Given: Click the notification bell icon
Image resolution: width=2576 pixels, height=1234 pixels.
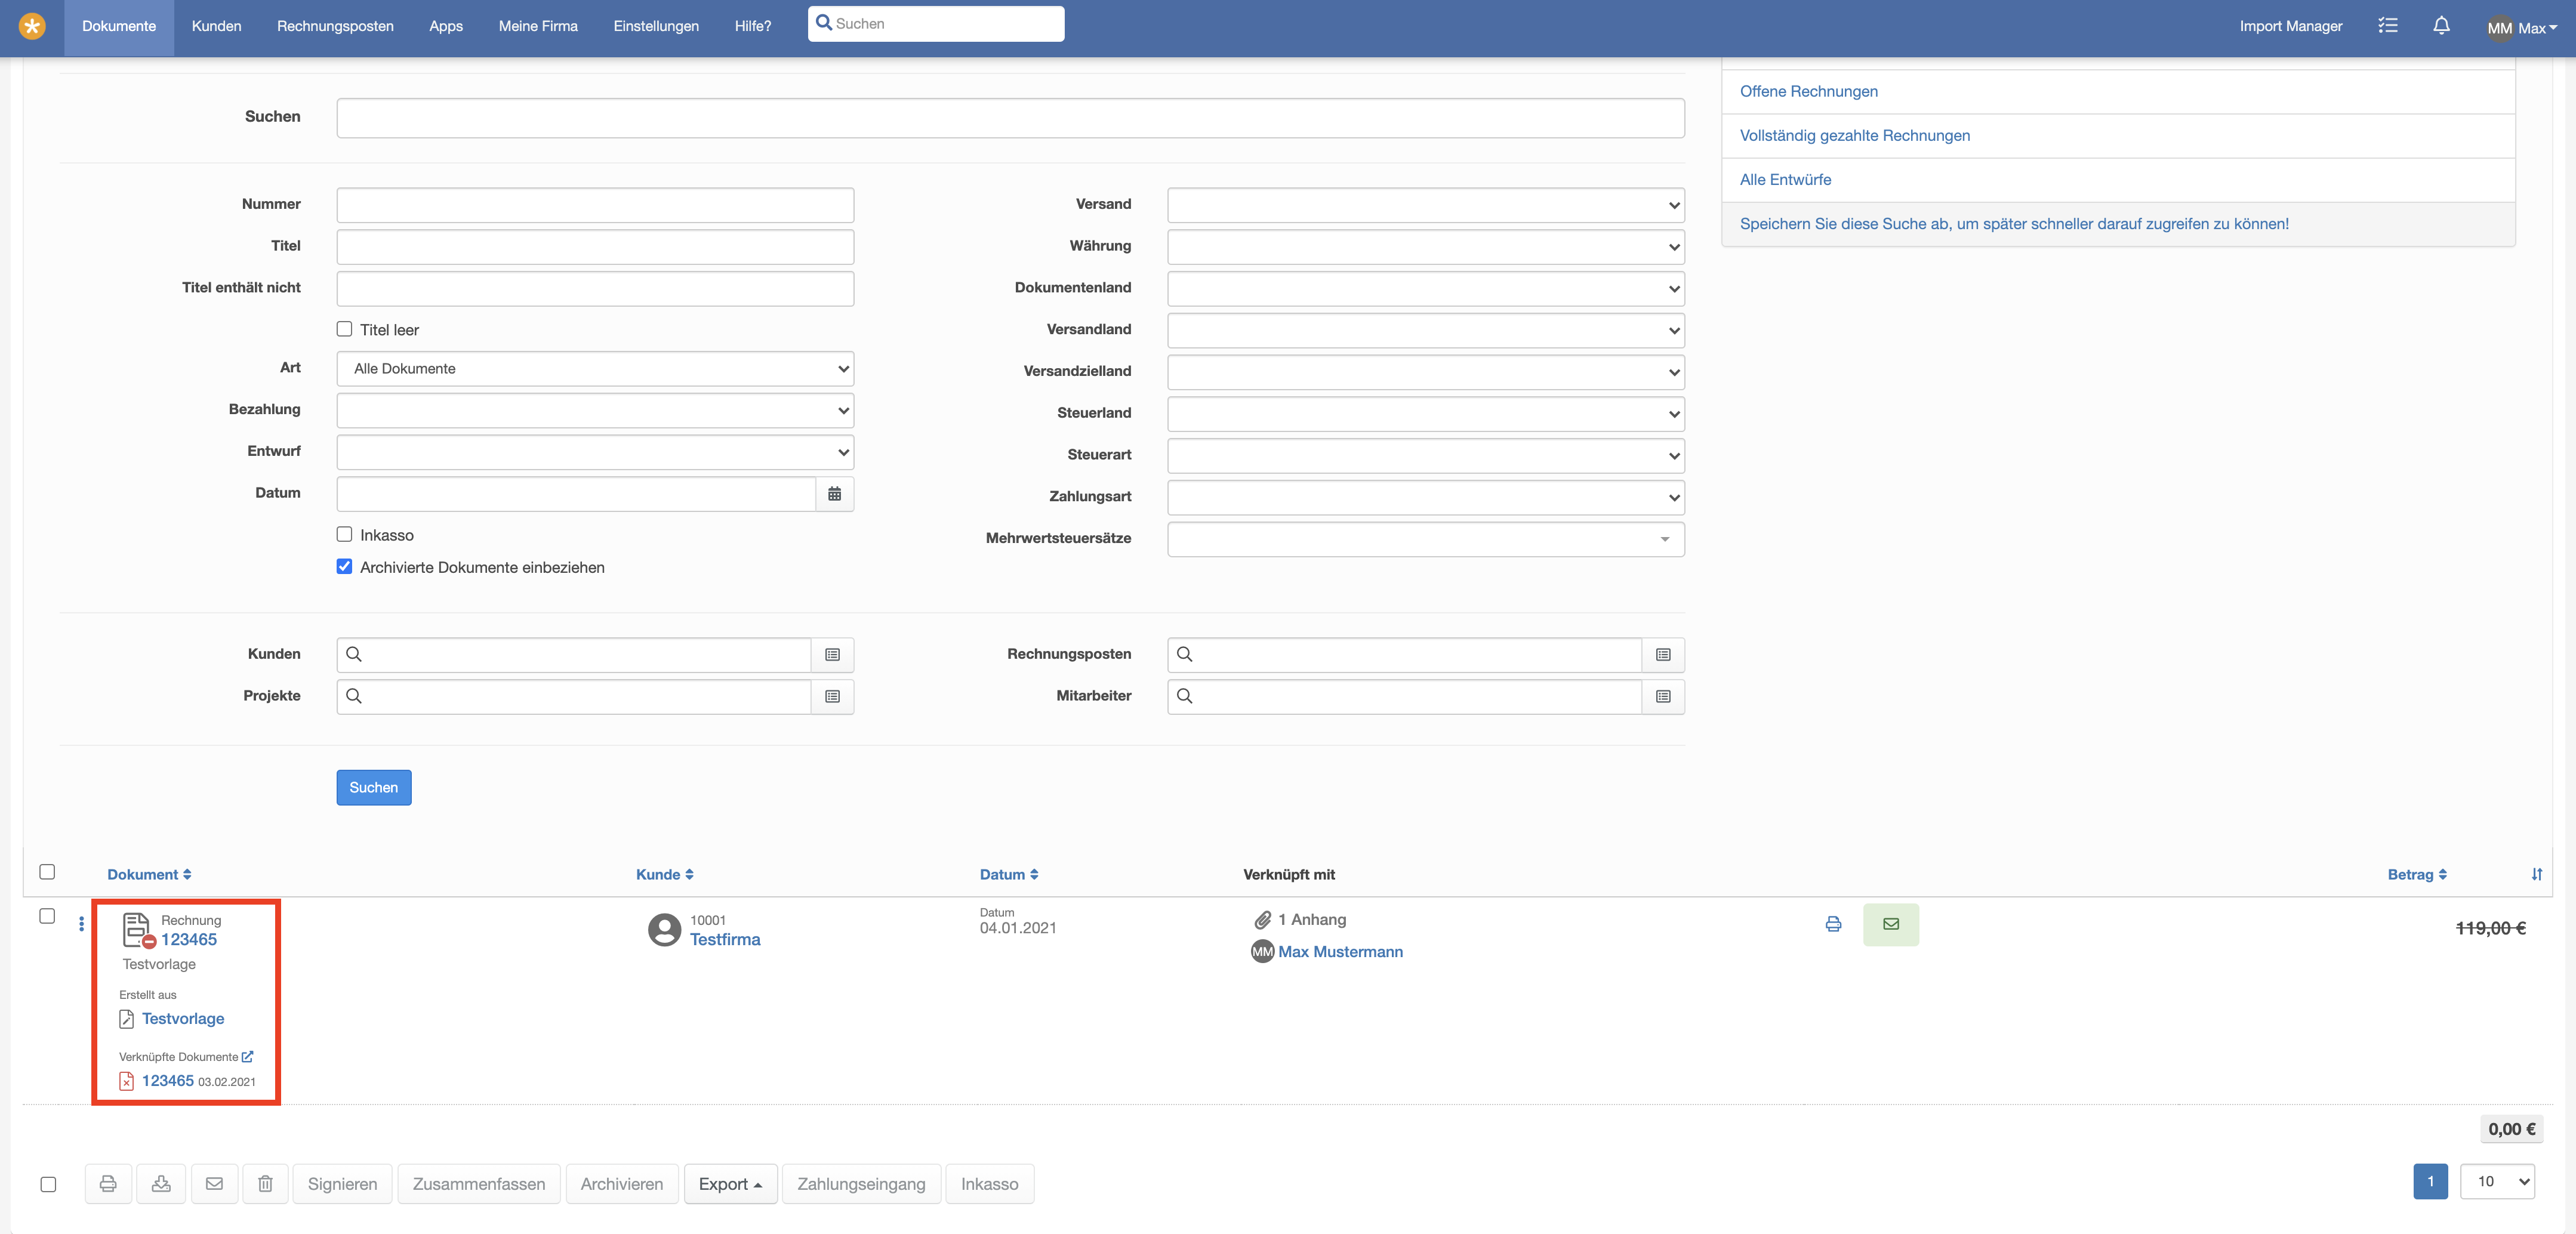Looking at the screenshot, I should 2441,26.
